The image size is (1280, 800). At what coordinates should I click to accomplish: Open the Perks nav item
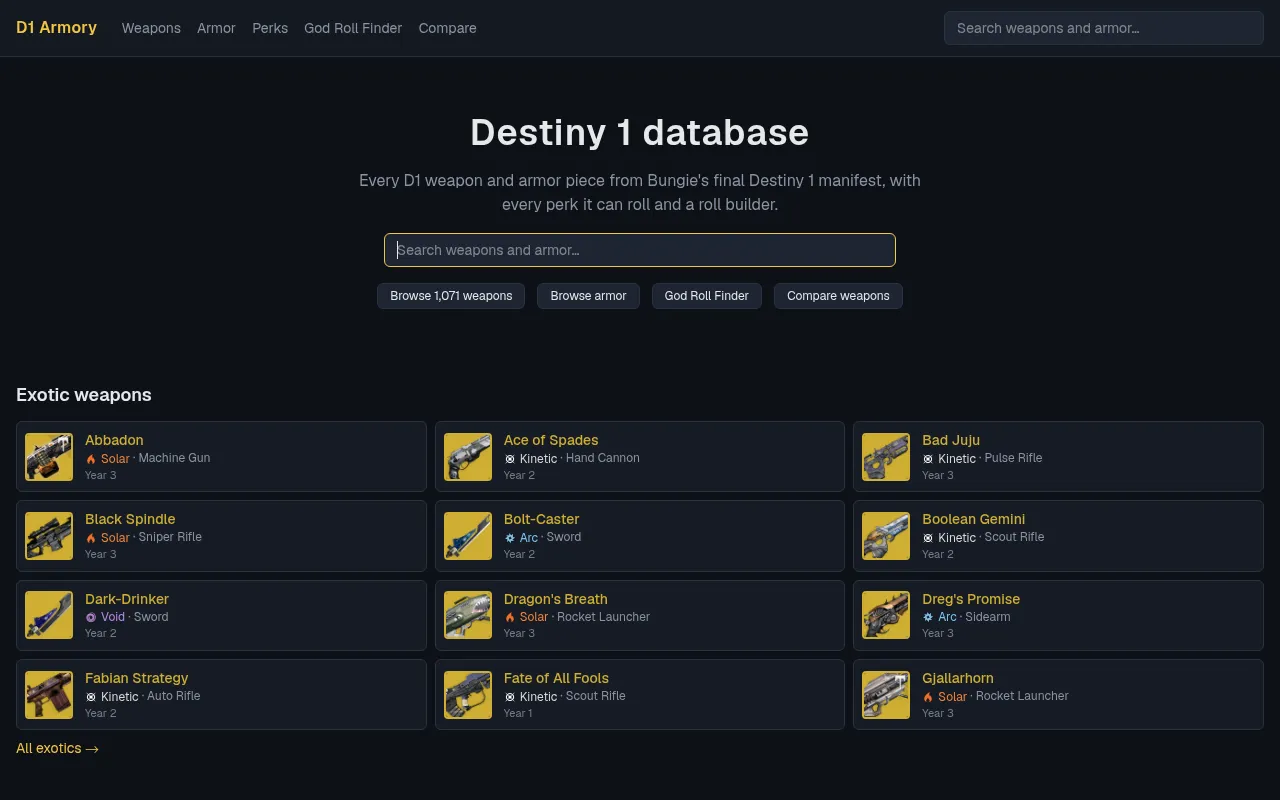pos(270,28)
